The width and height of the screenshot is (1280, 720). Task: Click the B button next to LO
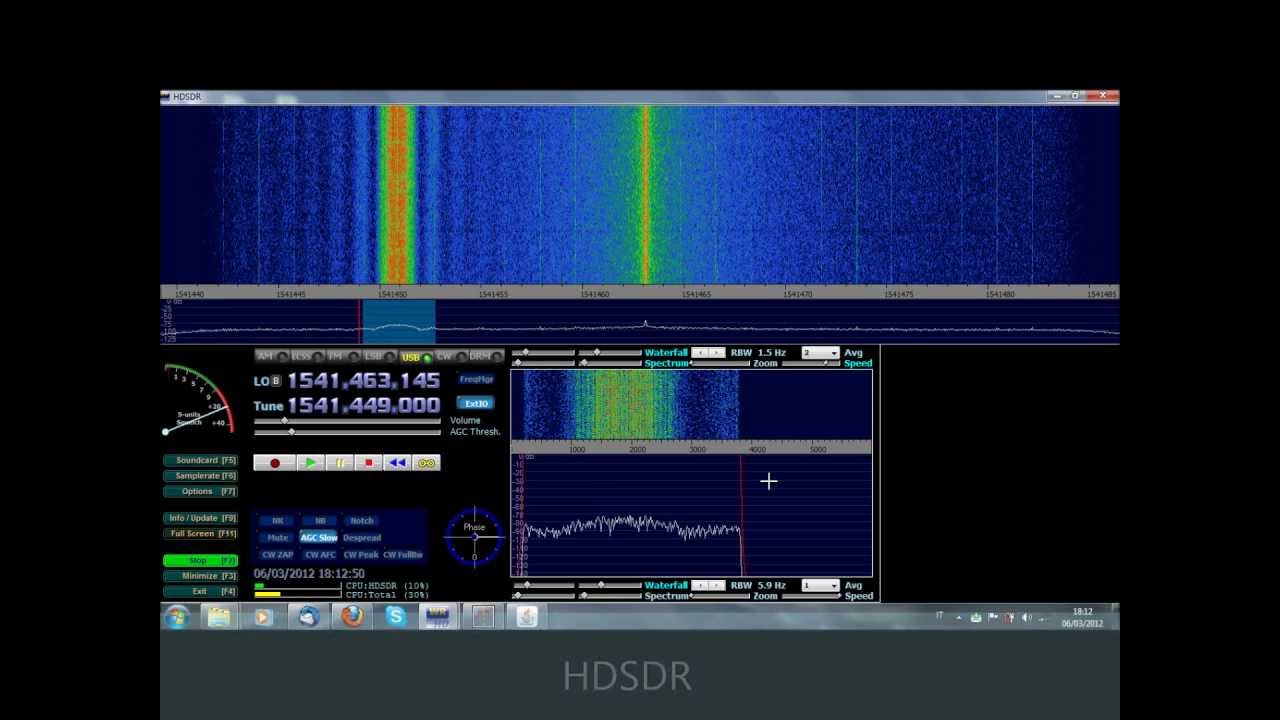(277, 382)
